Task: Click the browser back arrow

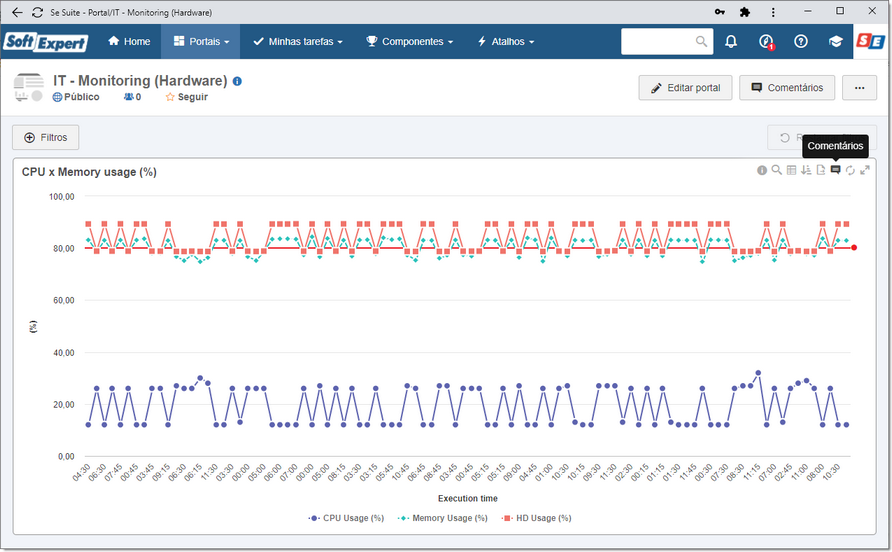Action: [18, 12]
